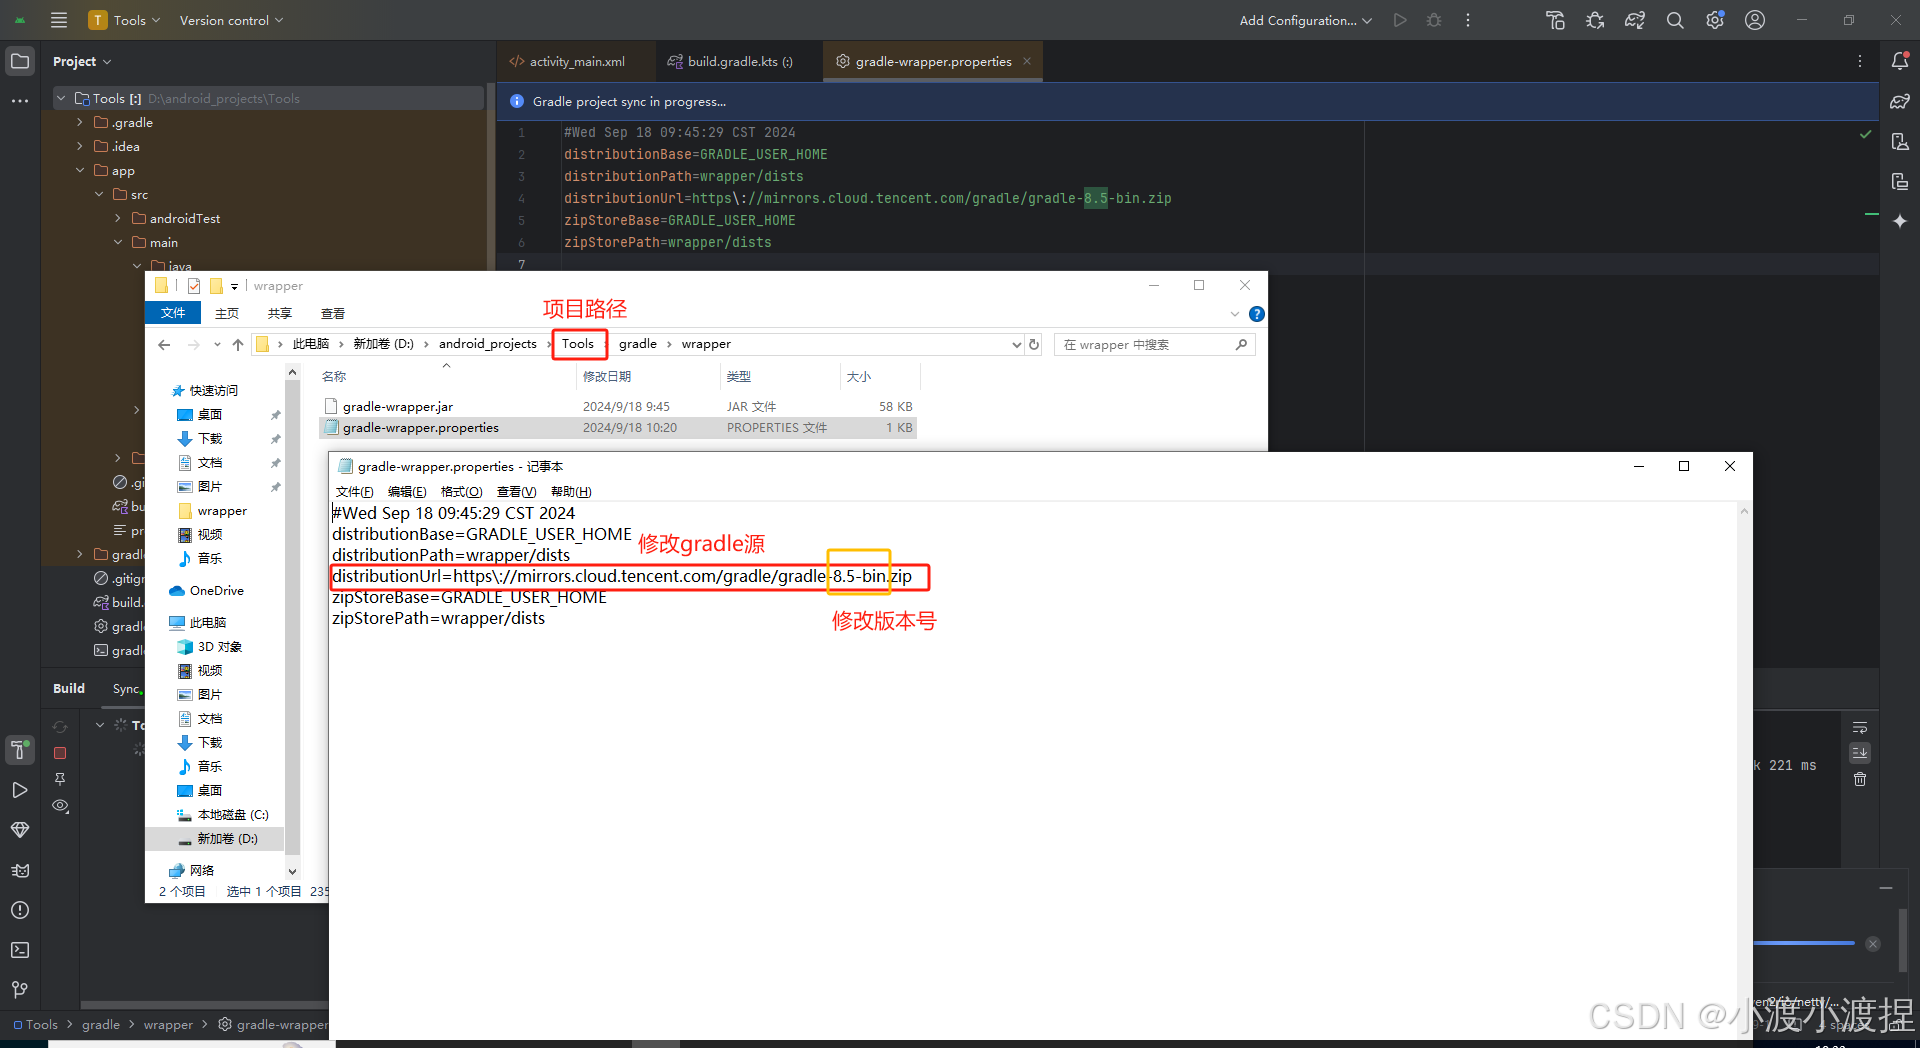The image size is (1920, 1048).
Task: Click the blue help icon in Explorer window
Action: click(x=1257, y=314)
